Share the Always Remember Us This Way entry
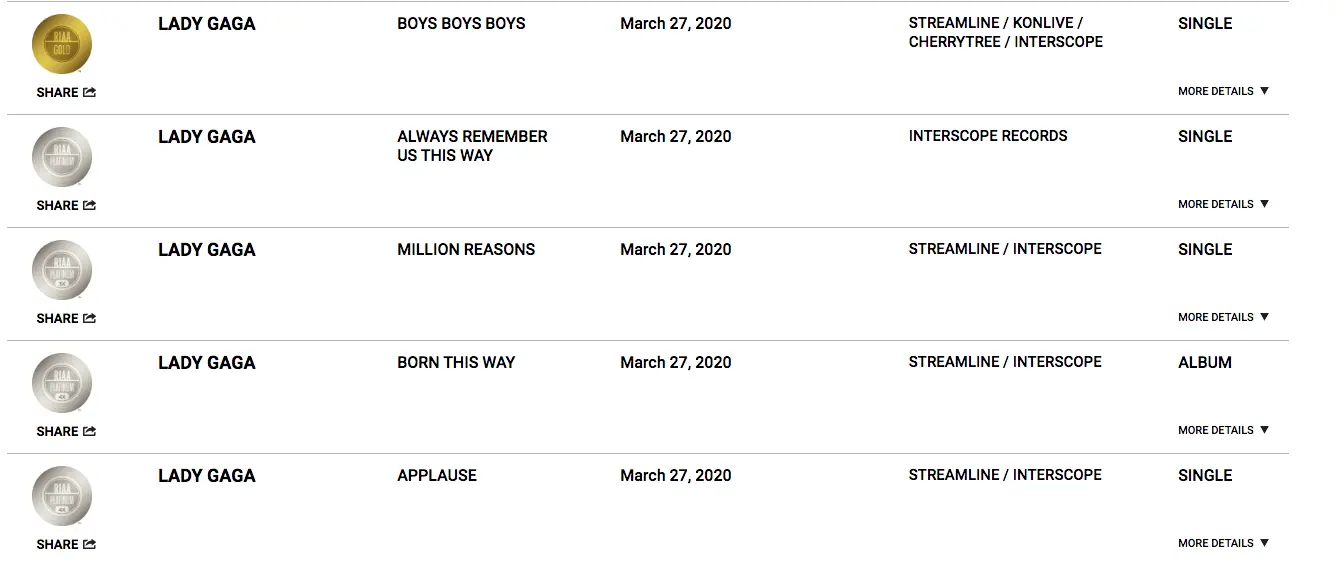The height and width of the screenshot is (563, 1335). (66, 205)
